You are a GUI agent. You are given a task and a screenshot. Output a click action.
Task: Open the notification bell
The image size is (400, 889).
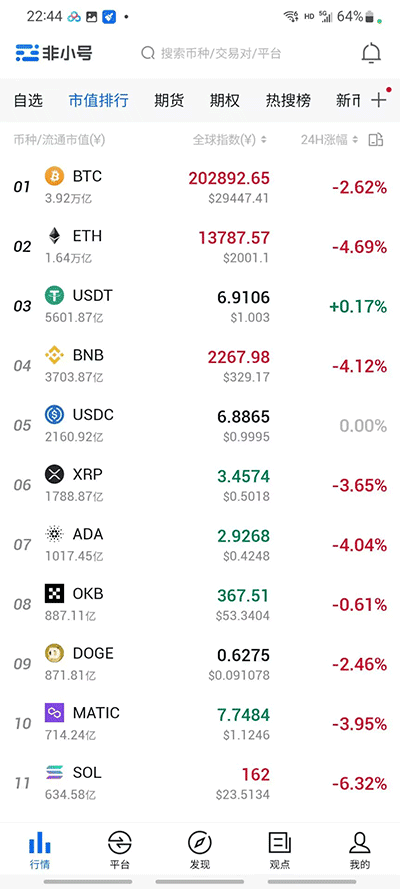(x=371, y=53)
